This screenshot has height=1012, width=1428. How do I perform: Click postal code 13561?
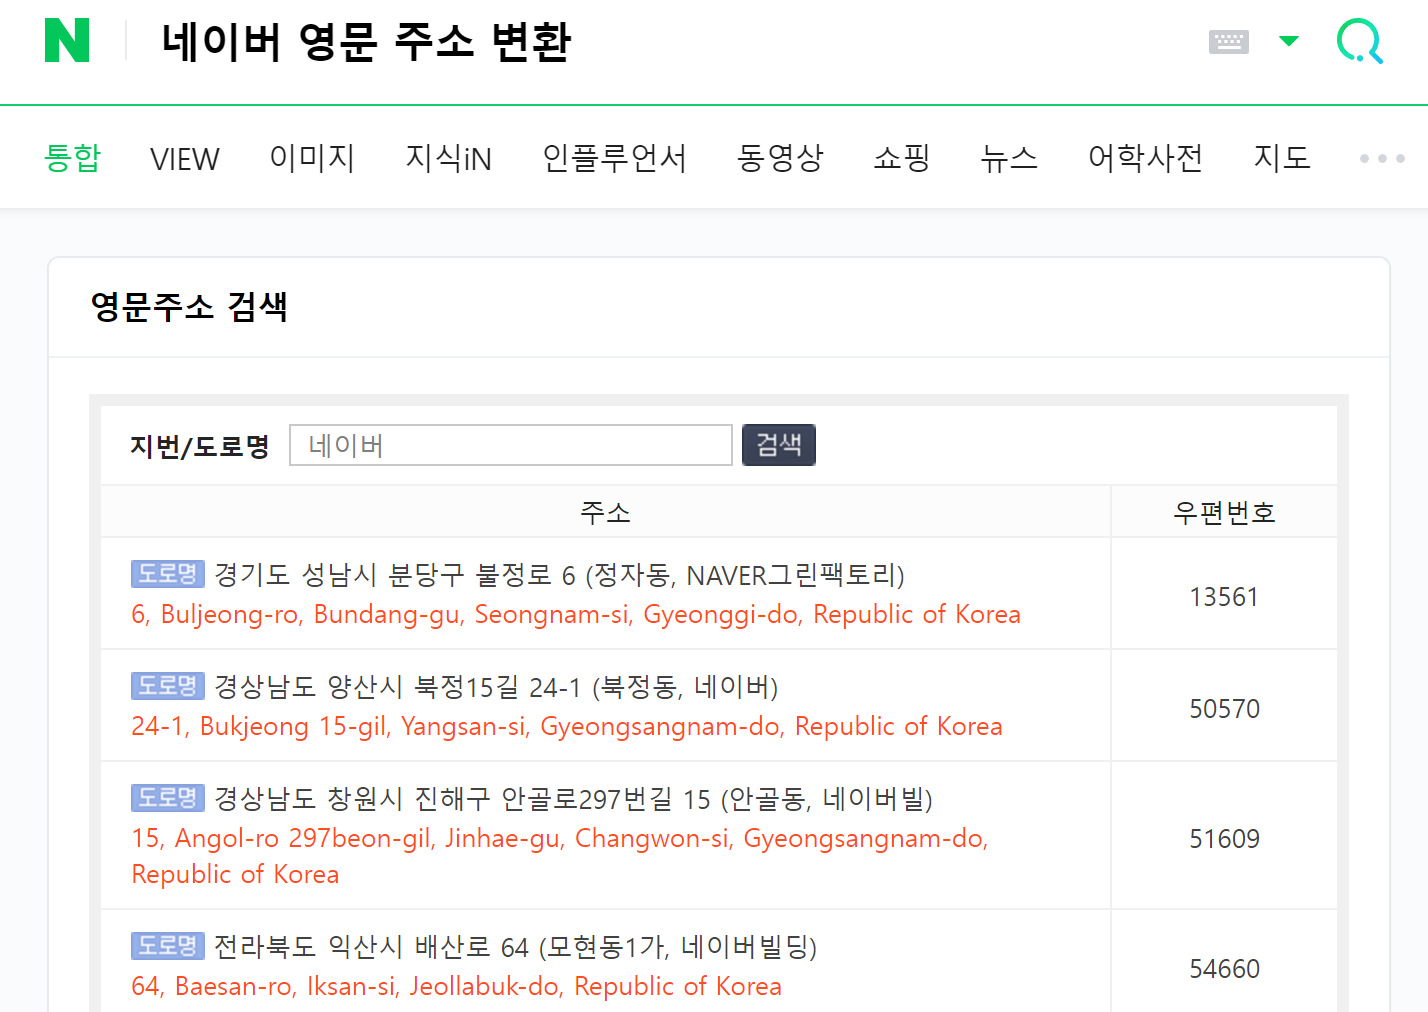(1224, 597)
